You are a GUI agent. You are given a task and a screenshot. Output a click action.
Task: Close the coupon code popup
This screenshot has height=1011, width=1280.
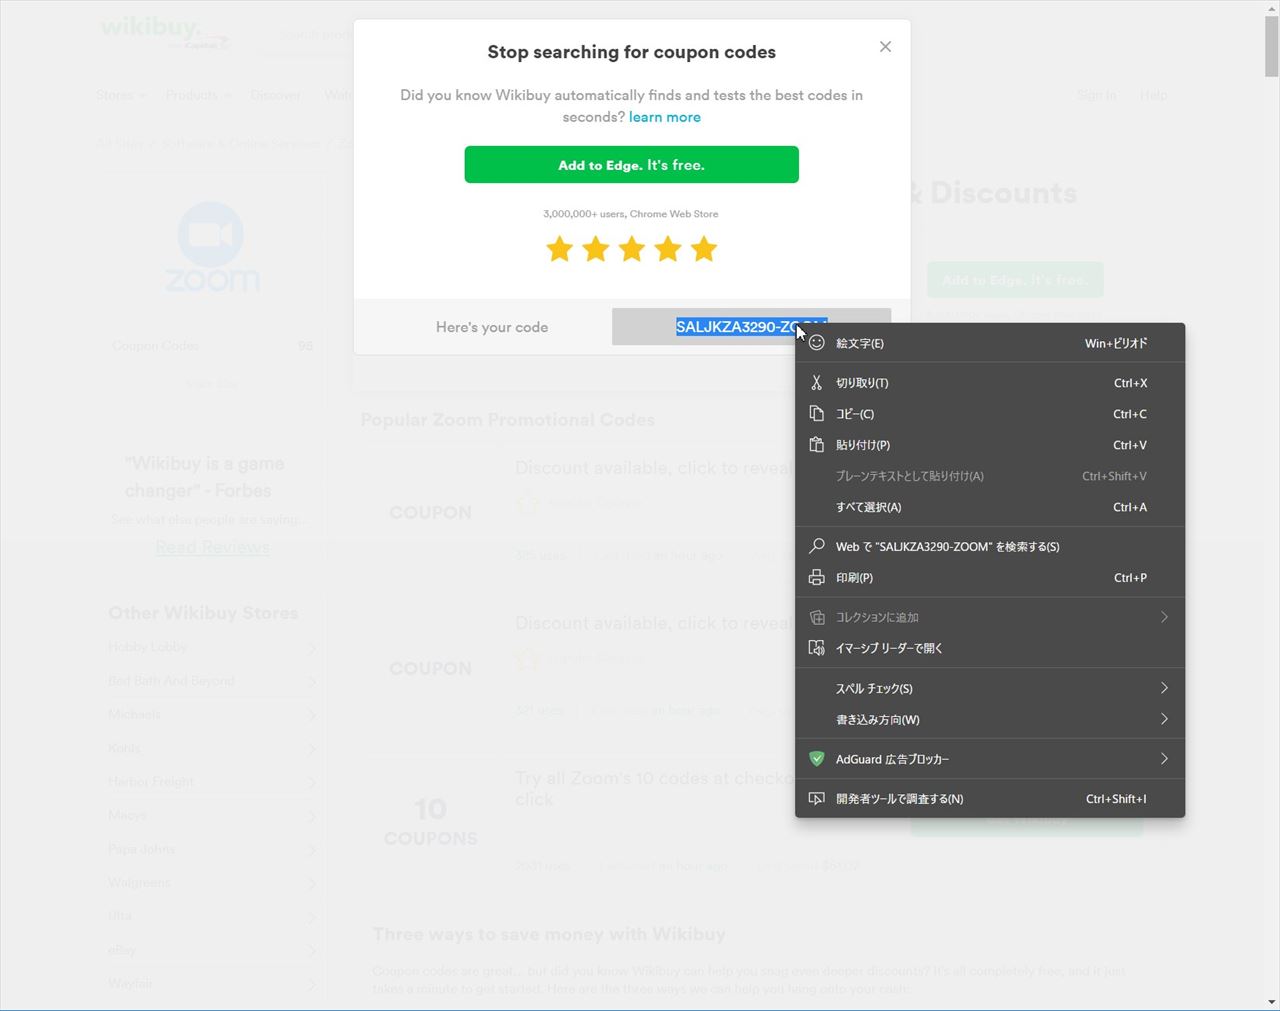coord(885,47)
